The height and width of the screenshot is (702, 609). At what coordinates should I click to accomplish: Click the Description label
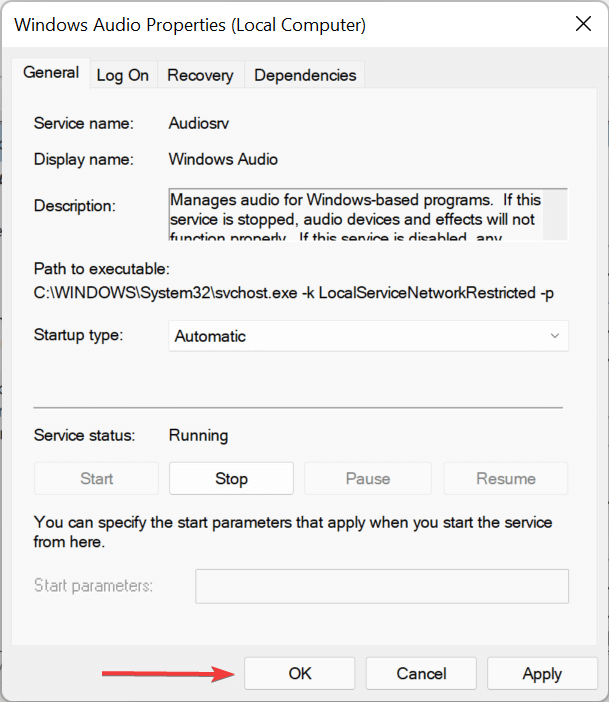[74, 206]
